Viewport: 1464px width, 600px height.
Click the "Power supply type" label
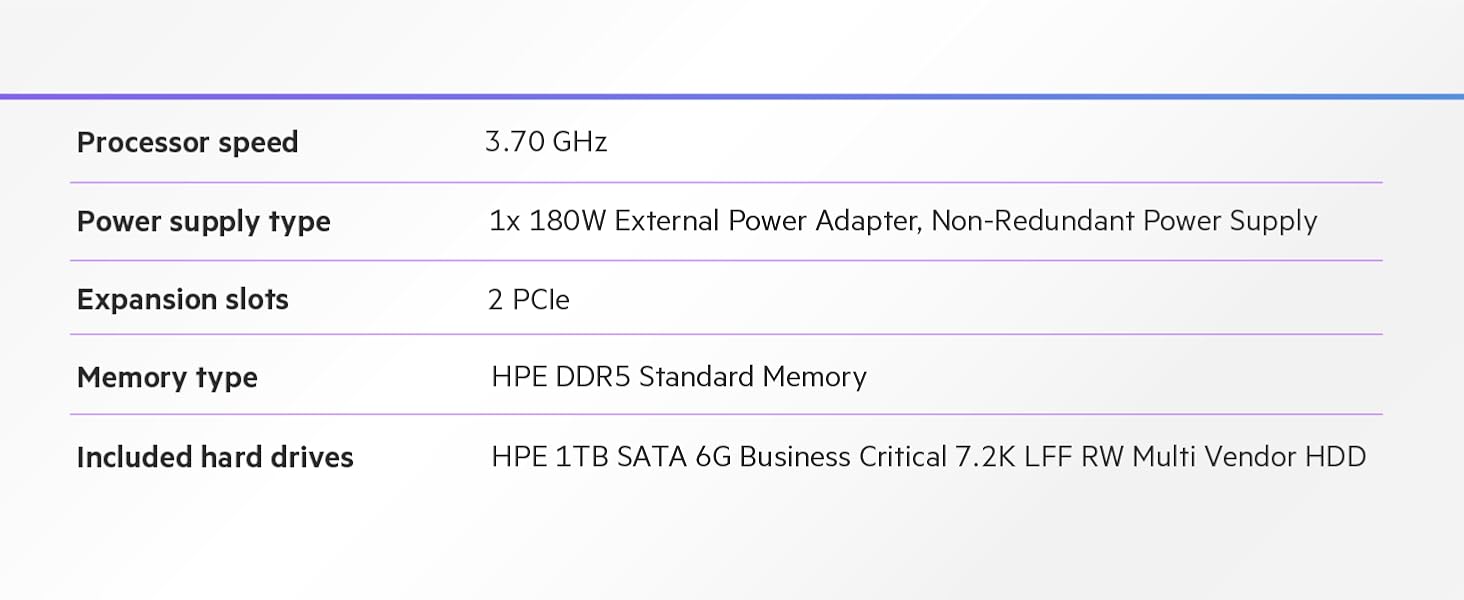203,222
